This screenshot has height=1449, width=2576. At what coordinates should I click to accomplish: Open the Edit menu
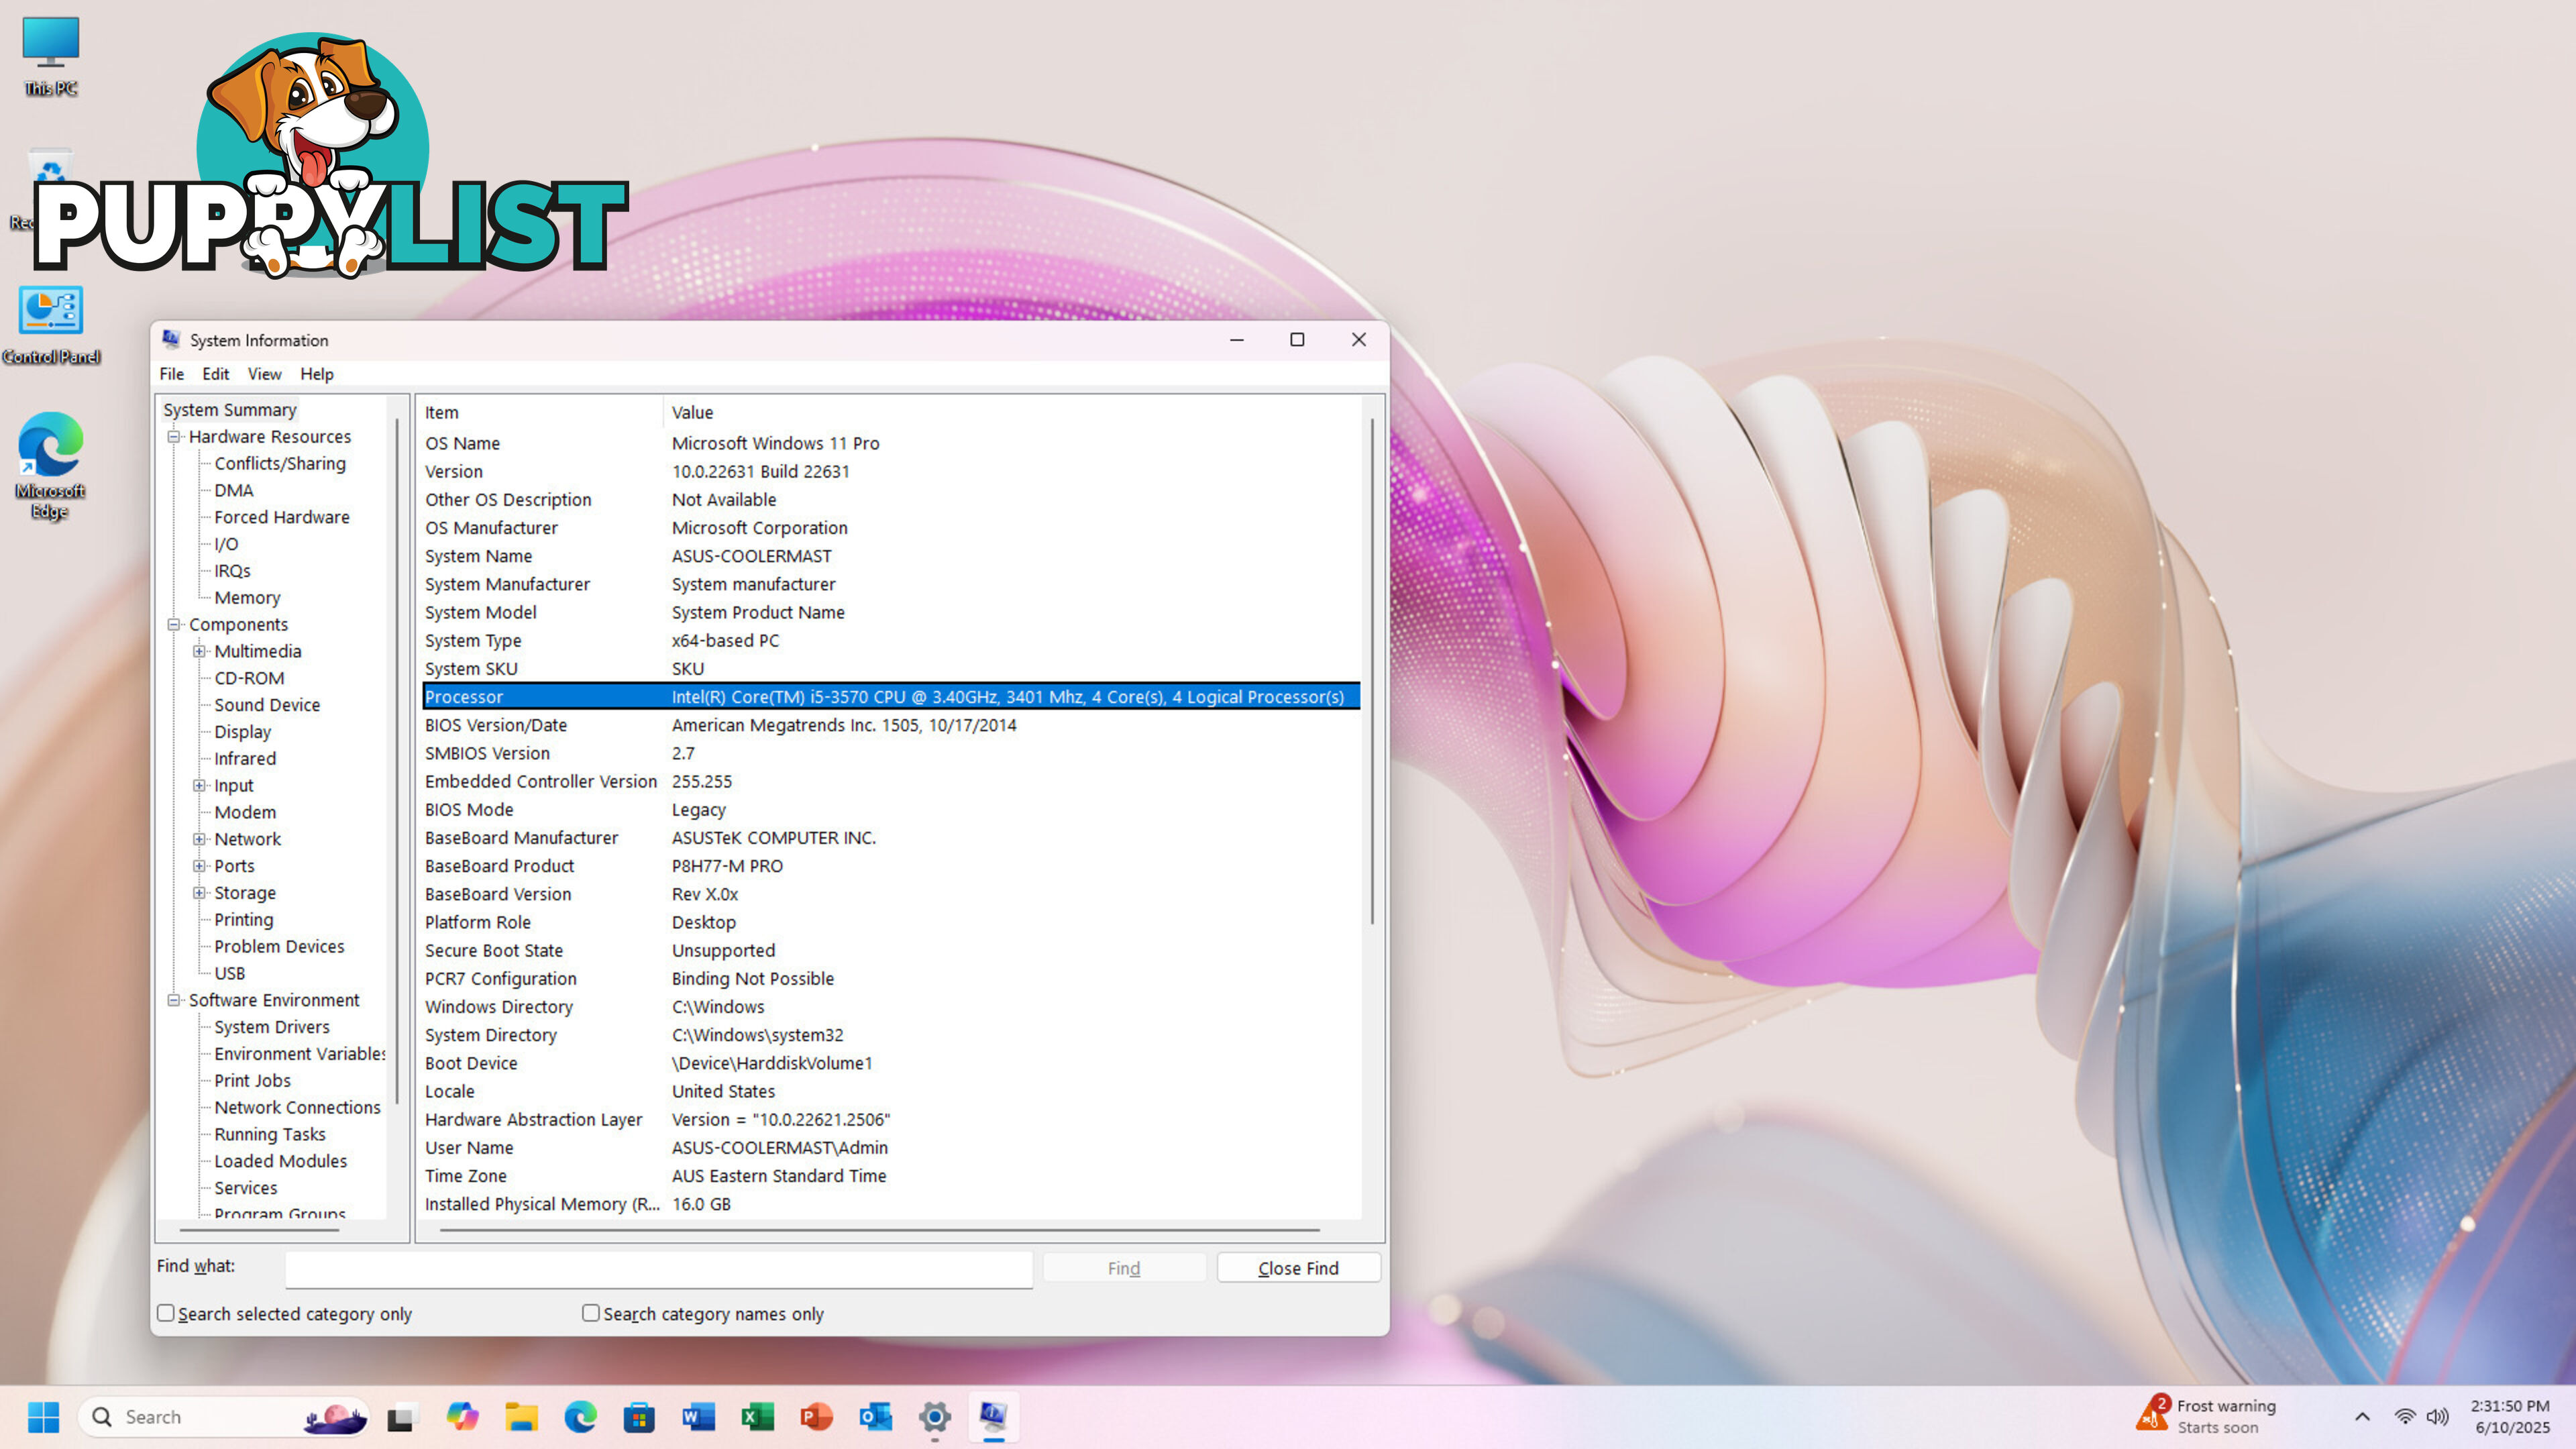tap(216, 374)
